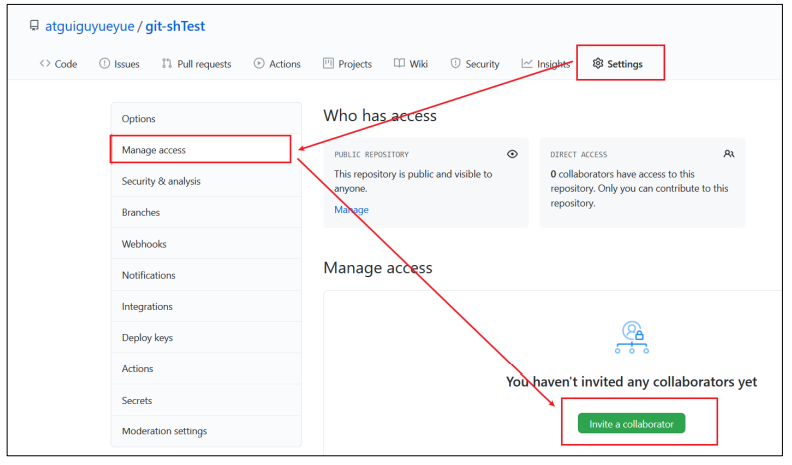Click the Settings gear icon
This screenshot has height=465, width=792.
click(598, 63)
